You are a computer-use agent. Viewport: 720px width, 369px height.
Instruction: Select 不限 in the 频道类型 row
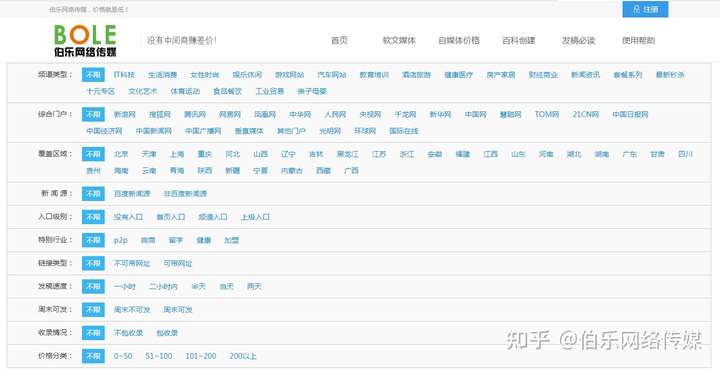click(93, 75)
